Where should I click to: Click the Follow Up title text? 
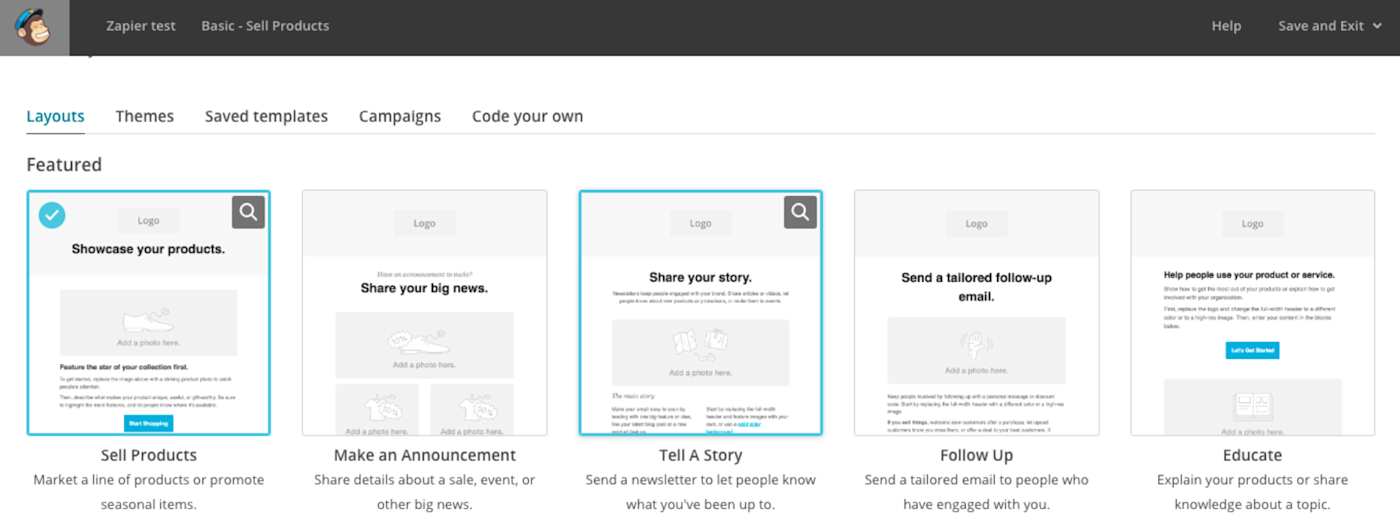coord(976,455)
